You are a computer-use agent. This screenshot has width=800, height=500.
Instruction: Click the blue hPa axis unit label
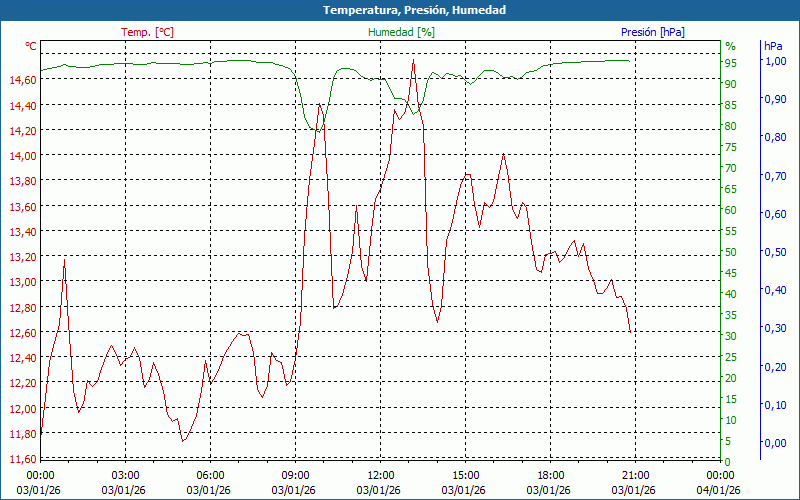point(773,46)
